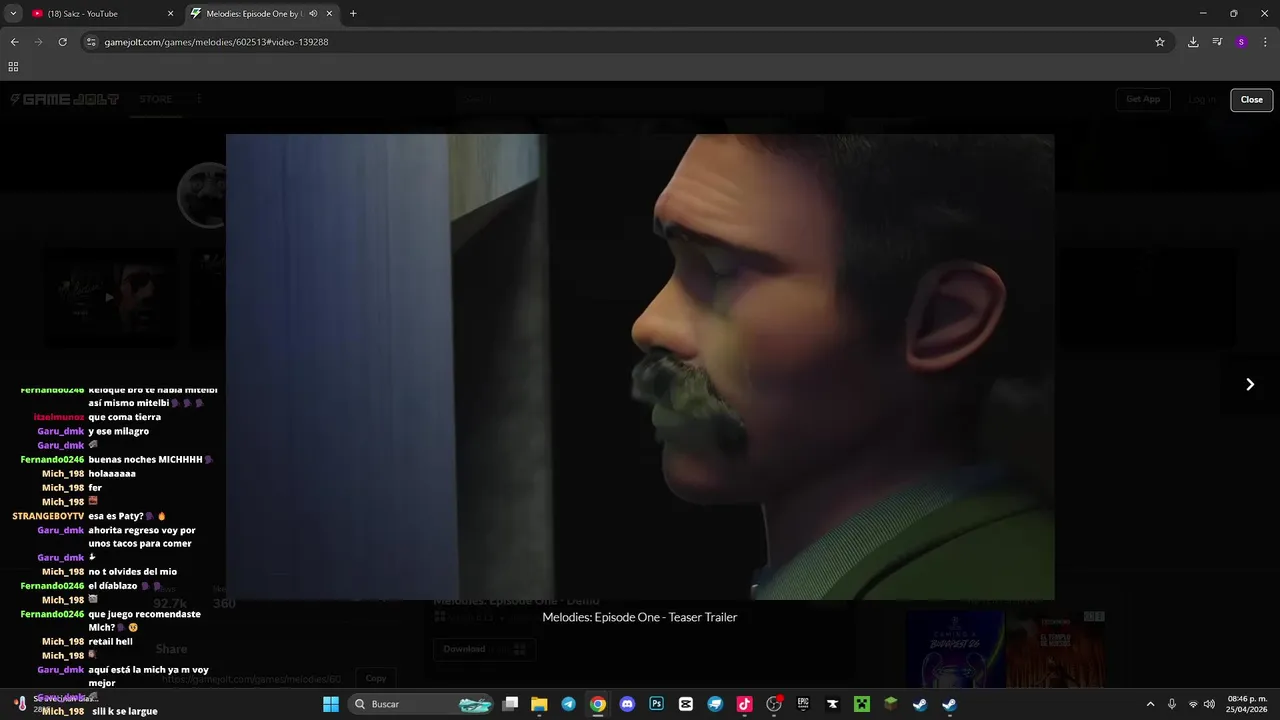Go back to the previous page
Viewport: 1280px width, 720px height.
tap(14, 42)
